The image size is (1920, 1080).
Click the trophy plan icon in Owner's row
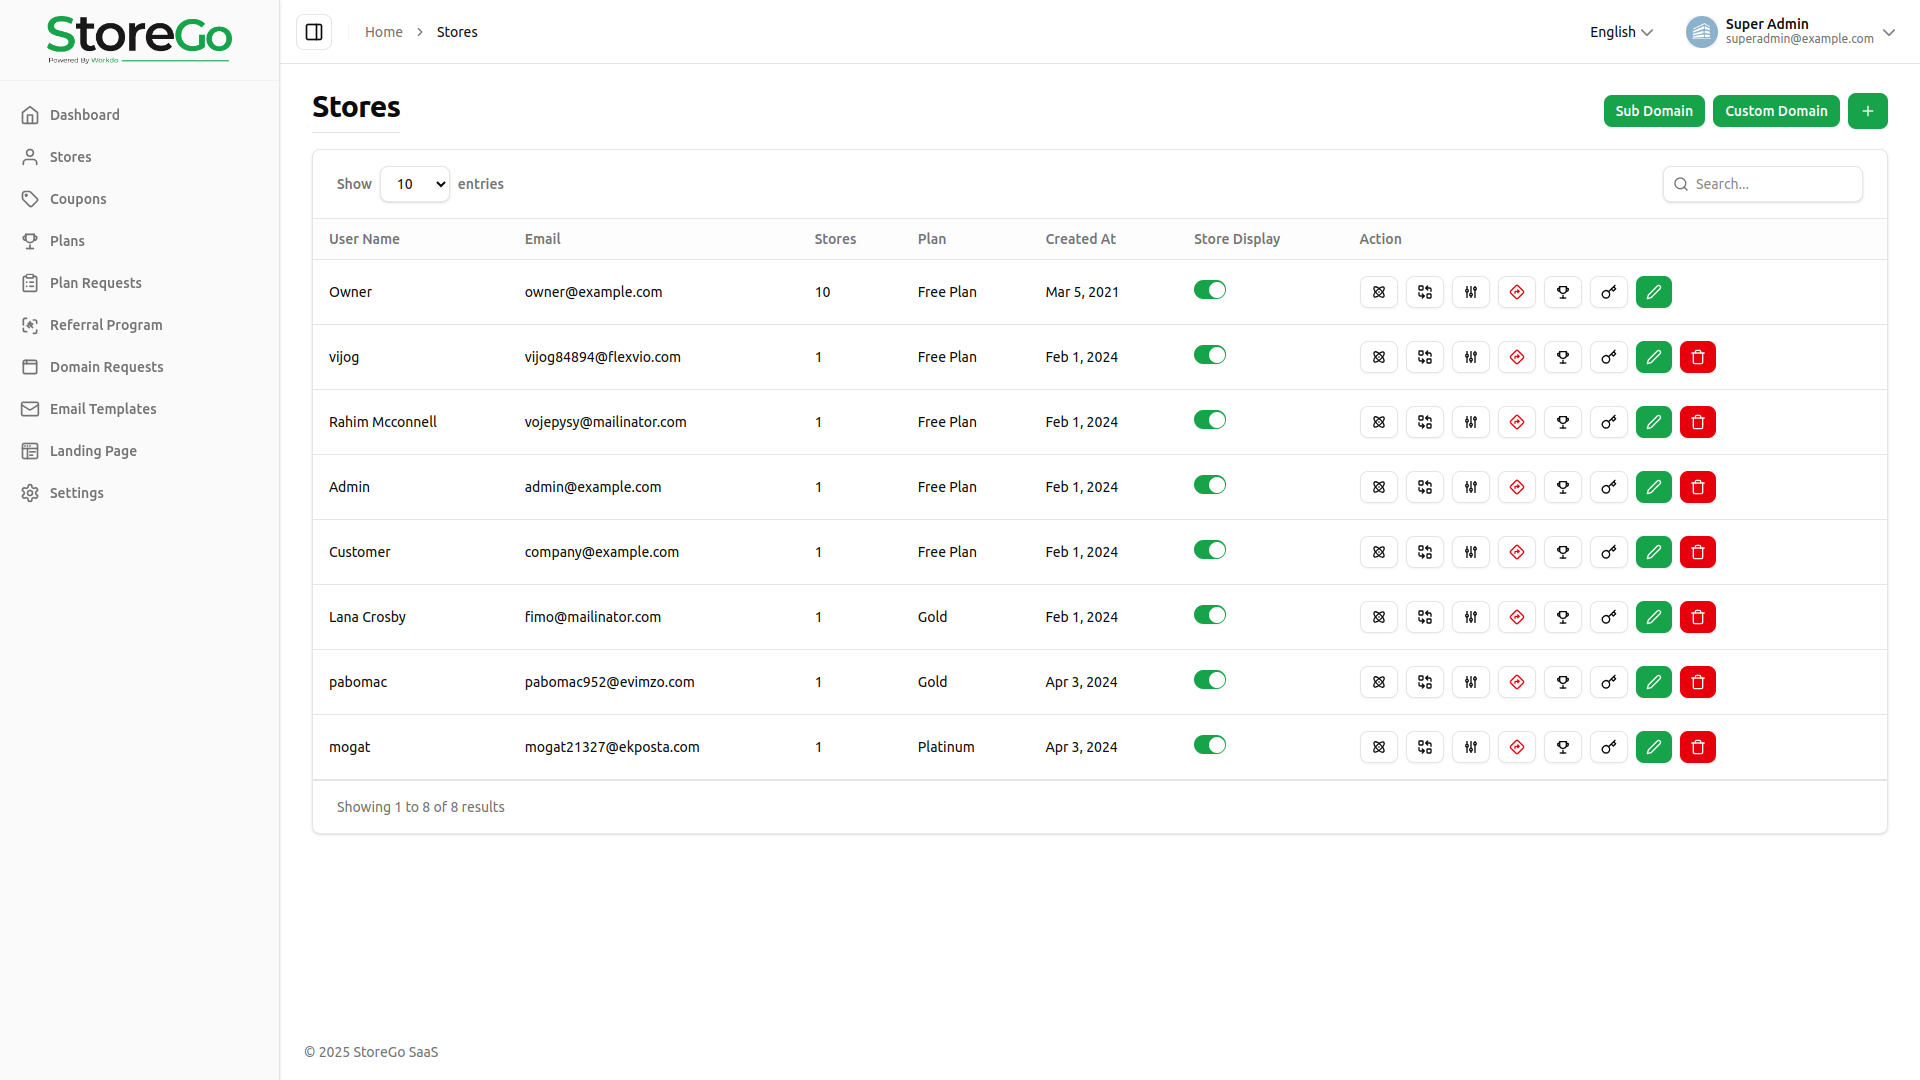[1562, 292]
